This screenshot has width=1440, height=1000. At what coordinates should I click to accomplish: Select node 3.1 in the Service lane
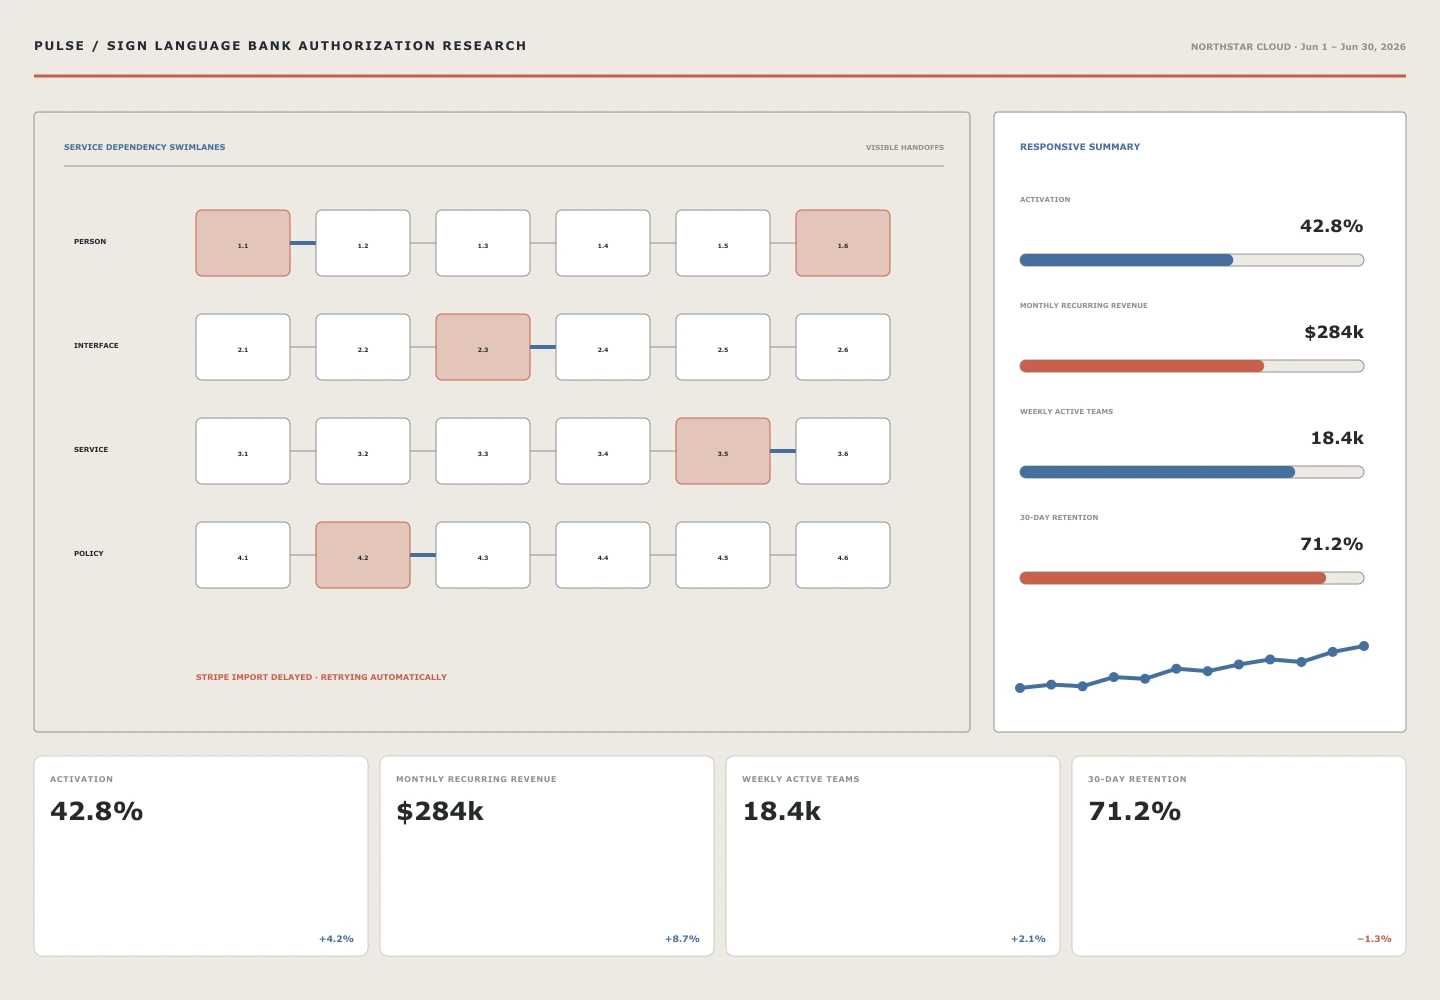(x=243, y=451)
